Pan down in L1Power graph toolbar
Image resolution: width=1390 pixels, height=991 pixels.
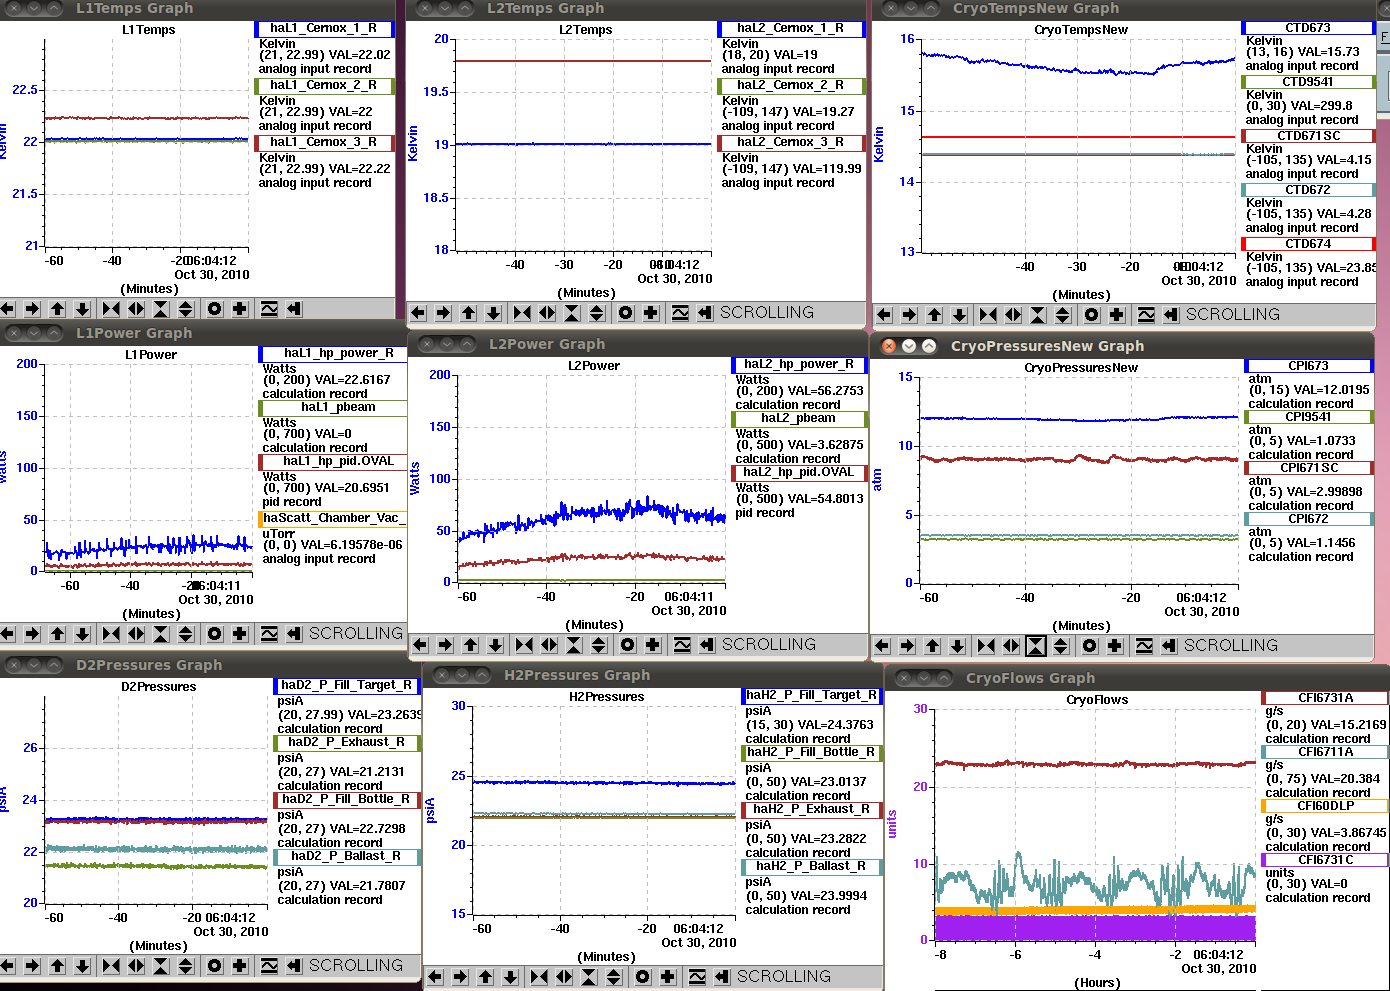tap(82, 634)
